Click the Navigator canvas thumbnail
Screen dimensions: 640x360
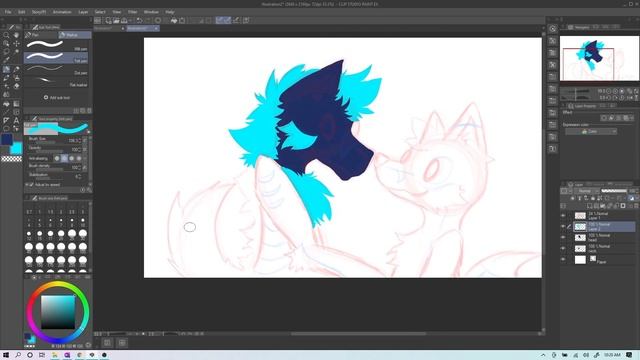[x=599, y=58]
